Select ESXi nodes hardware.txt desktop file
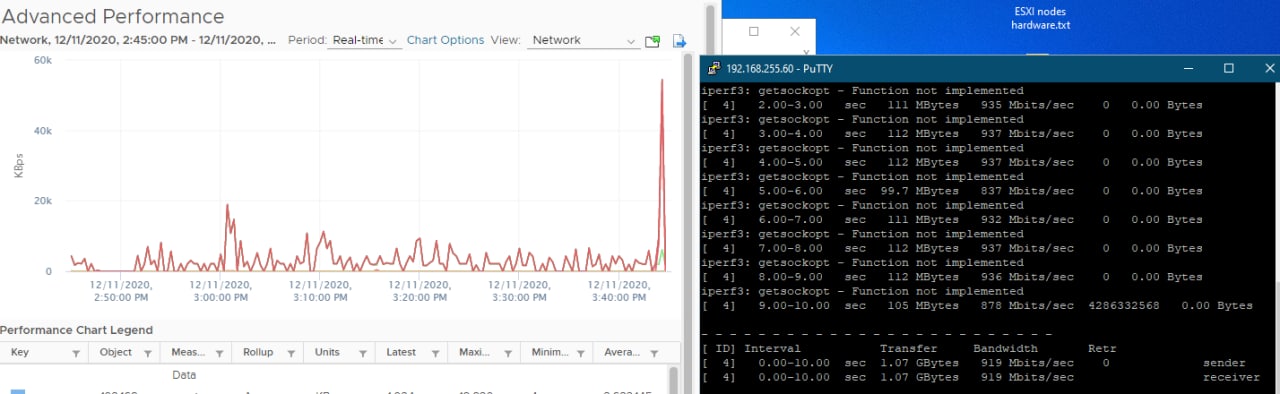Screen dimensions: 1280x394 [1040, 18]
